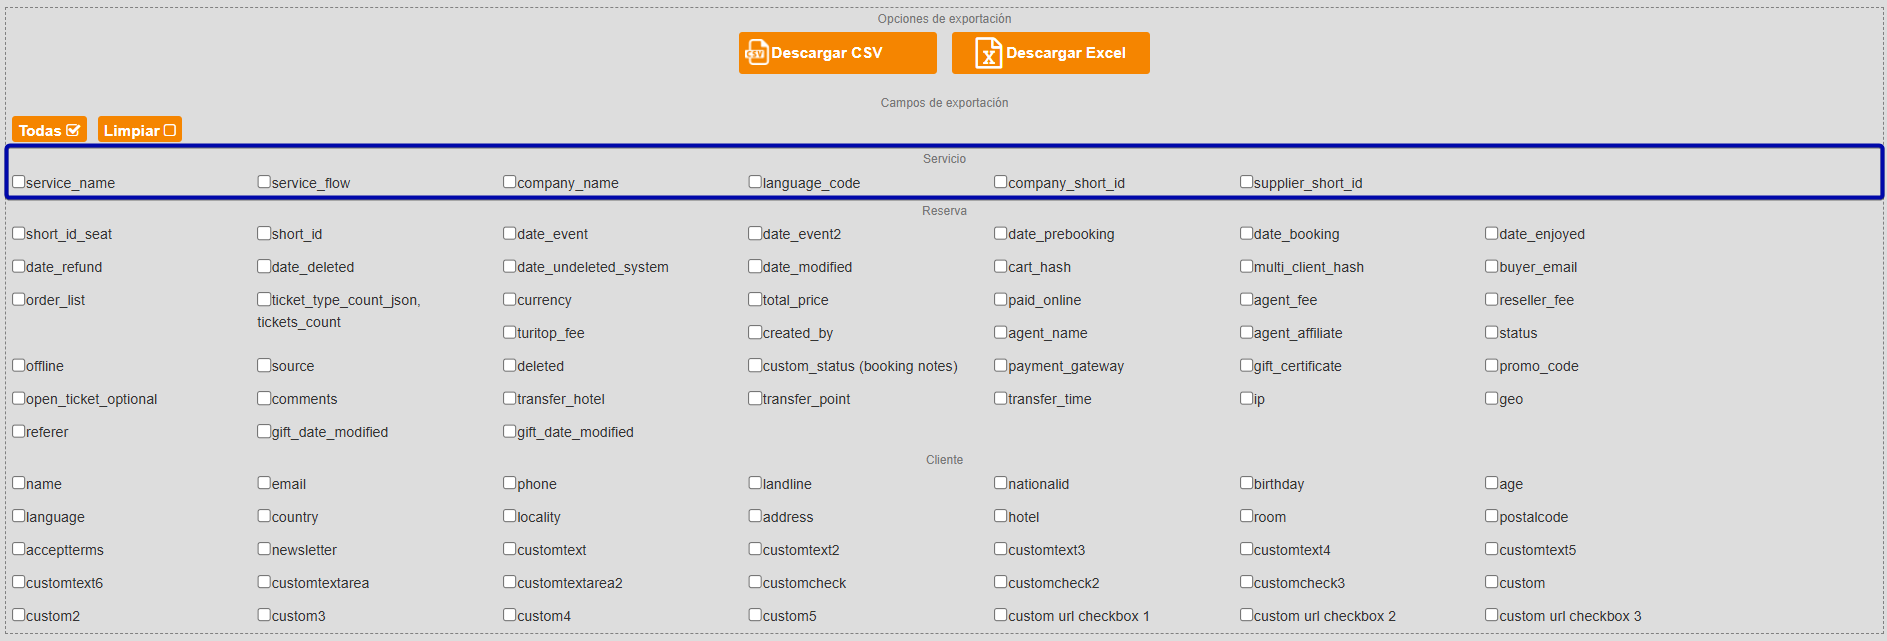Enable the total_price checkbox

tap(756, 299)
